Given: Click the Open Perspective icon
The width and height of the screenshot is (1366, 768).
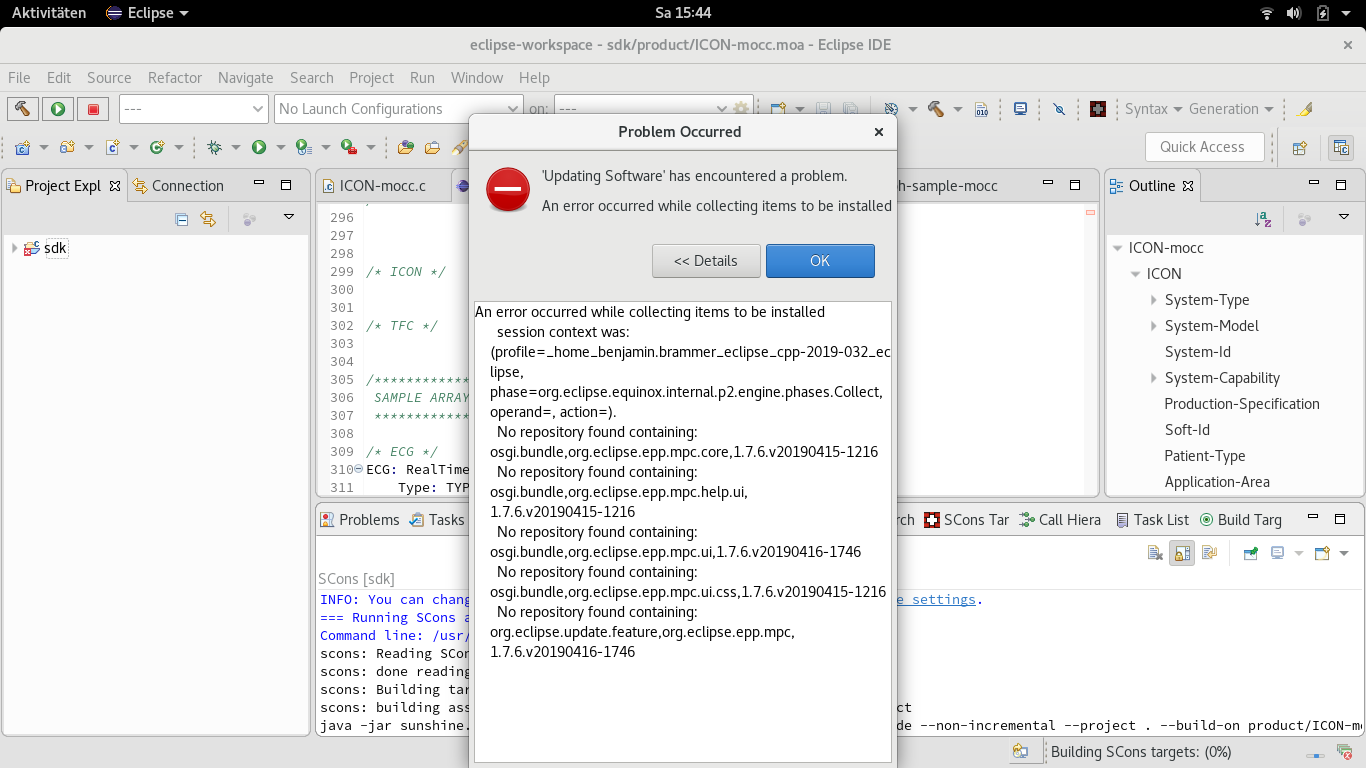Looking at the screenshot, I should [x=1299, y=148].
